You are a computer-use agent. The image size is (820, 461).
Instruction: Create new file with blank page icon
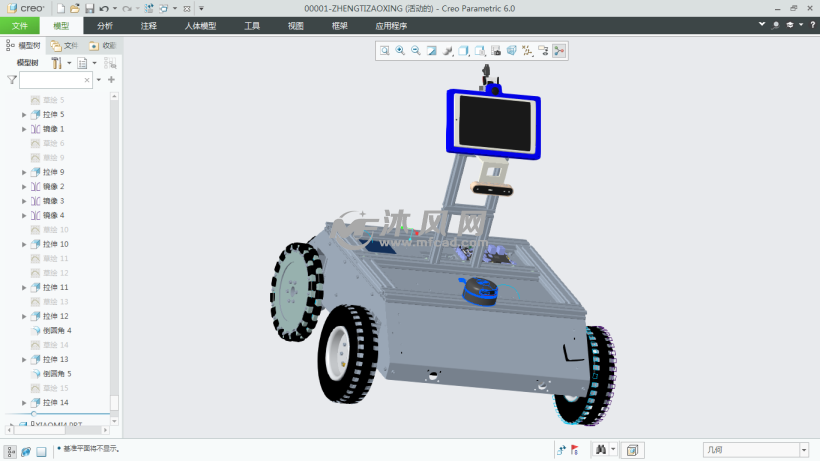click(x=61, y=8)
